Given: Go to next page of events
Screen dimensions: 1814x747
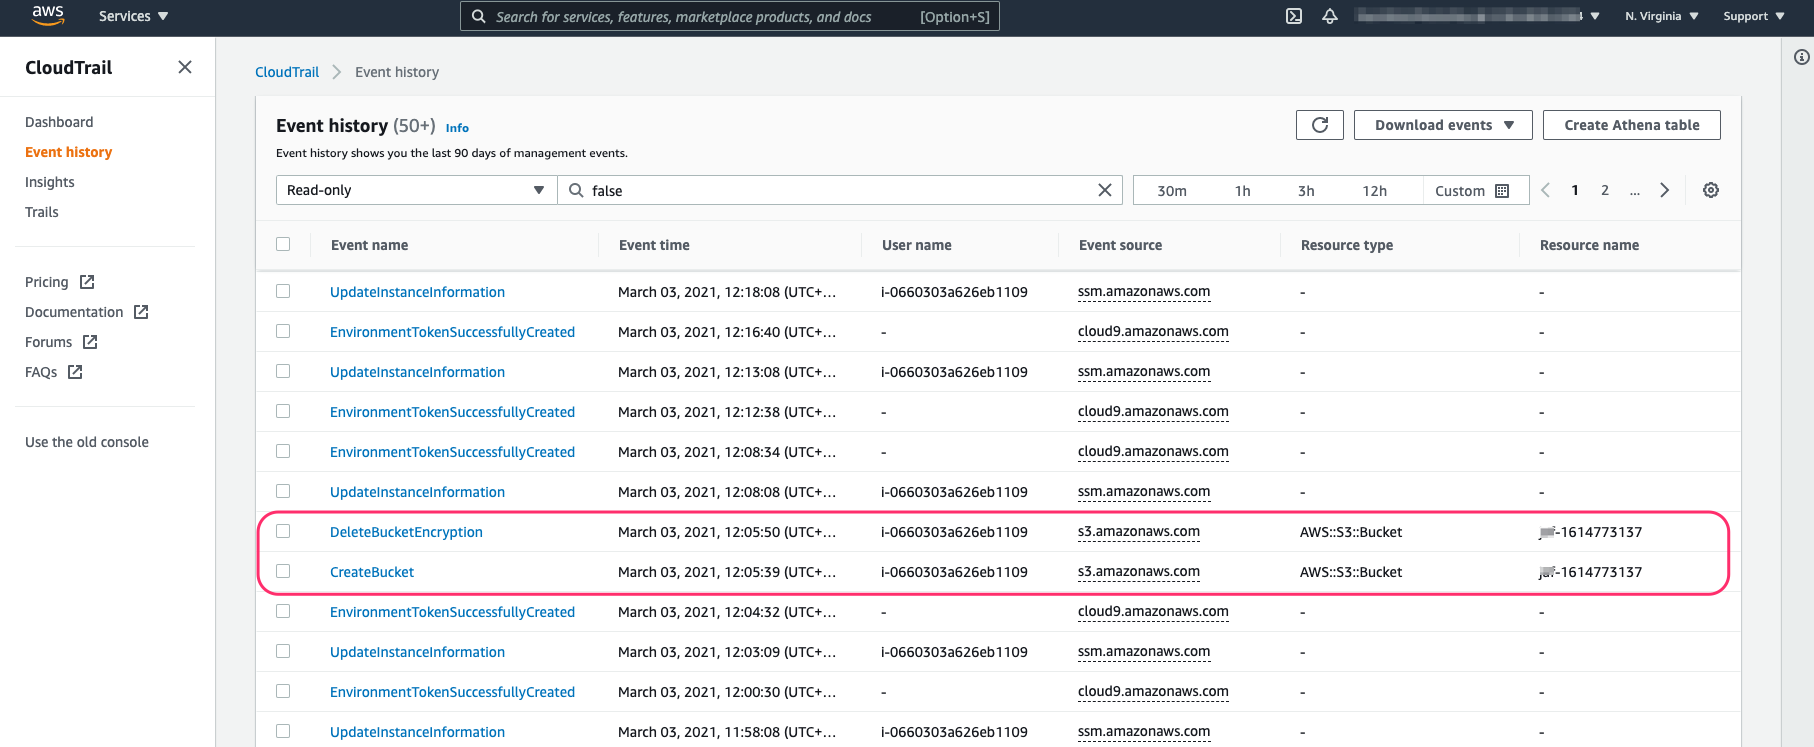Looking at the screenshot, I should (x=1665, y=190).
